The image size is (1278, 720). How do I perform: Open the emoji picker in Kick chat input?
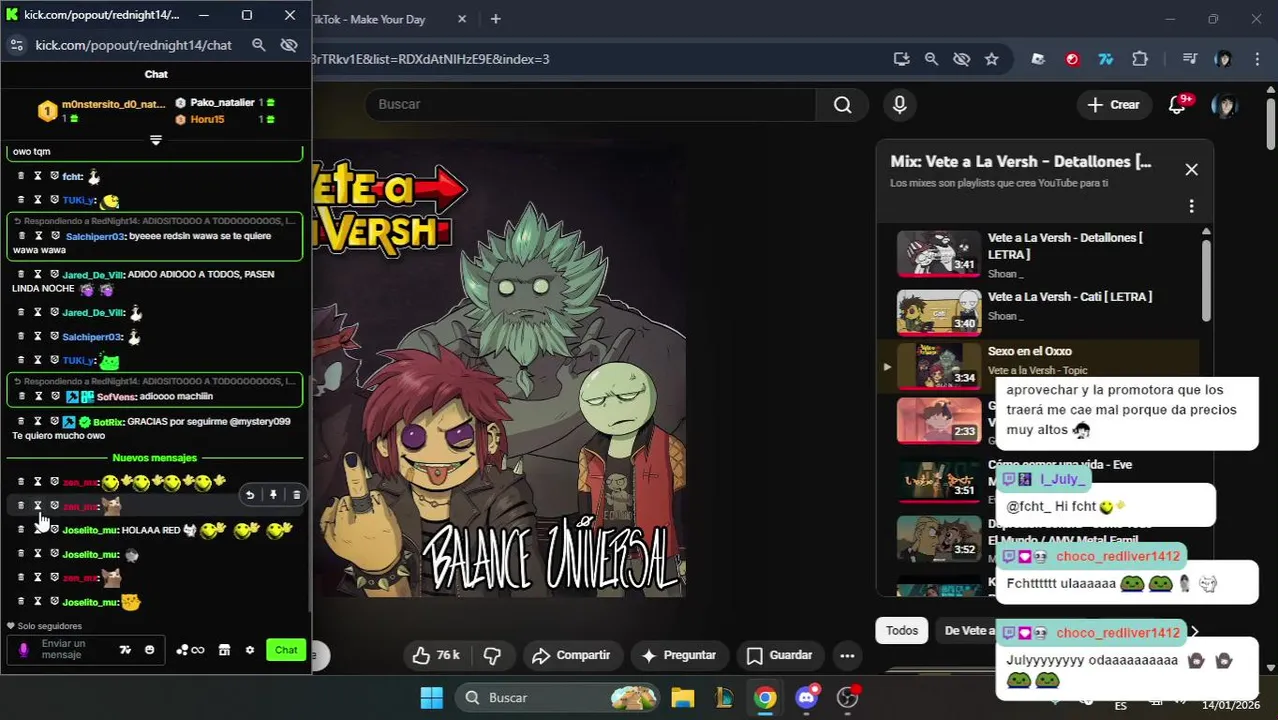point(149,650)
